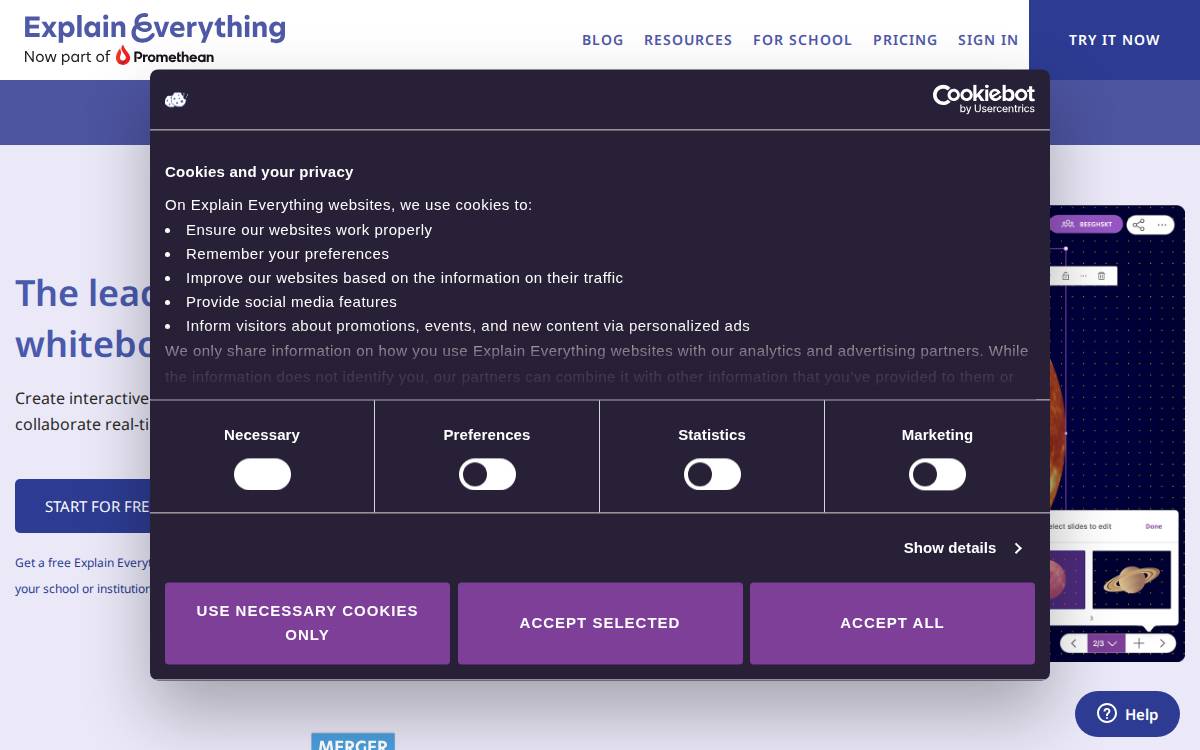Viewport: 1200px width, 750px height.
Task: Click the 'Preferences' category label
Action: tap(487, 435)
